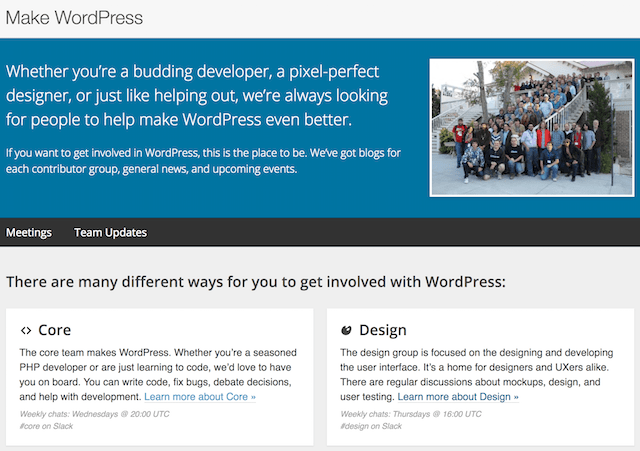Open the contributors group photo

(532, 128)
